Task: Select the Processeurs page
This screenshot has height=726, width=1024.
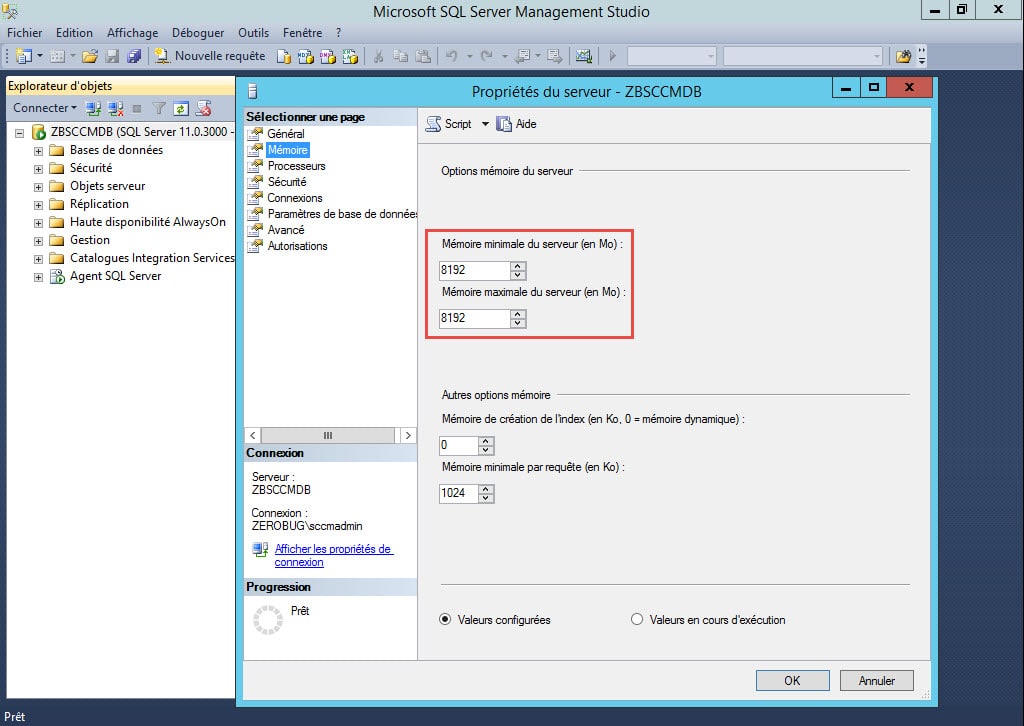Action: pos(296,166)
